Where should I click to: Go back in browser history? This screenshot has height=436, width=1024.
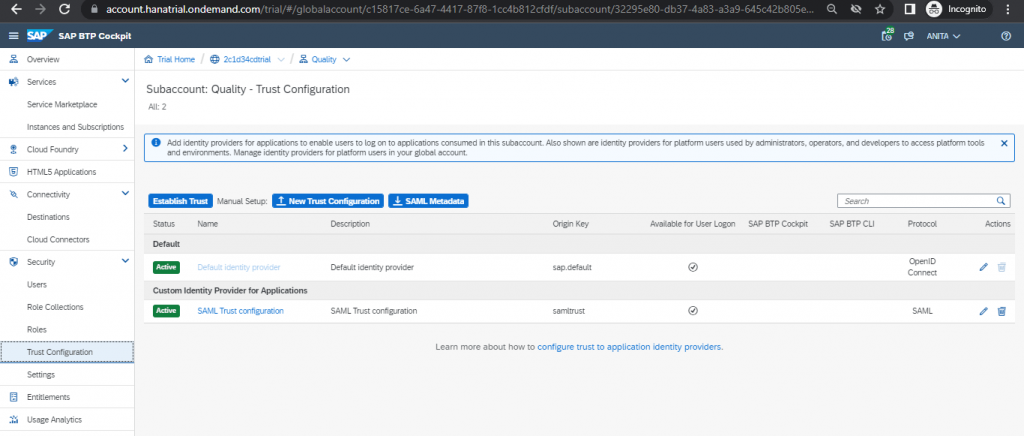16,9
